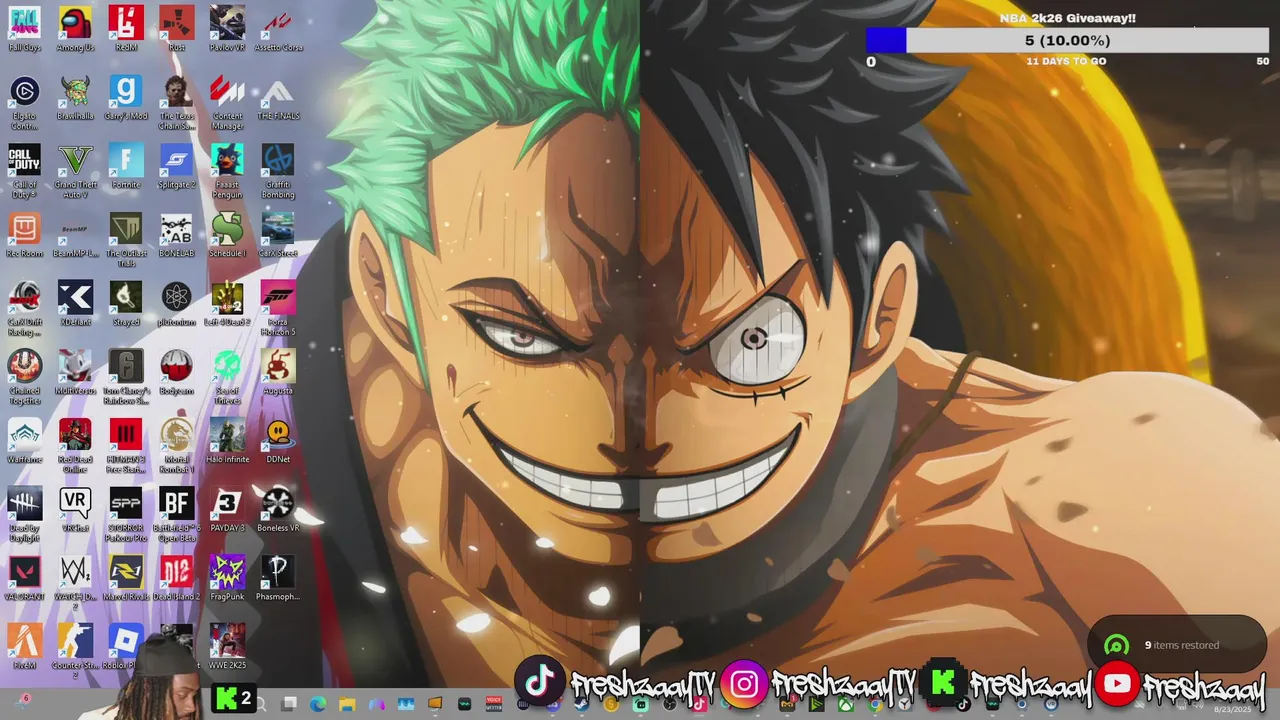Select the FragPunk desktop icon
The width and height of the screenshot is (1280, 720).
click(227, 577)
